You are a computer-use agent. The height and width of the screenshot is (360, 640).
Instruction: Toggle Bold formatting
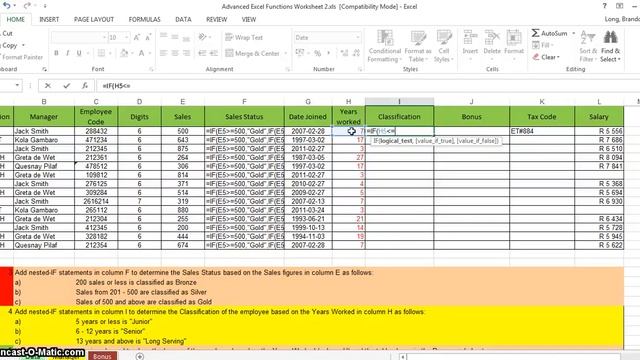pyautogui.click(x=56, y=53)
